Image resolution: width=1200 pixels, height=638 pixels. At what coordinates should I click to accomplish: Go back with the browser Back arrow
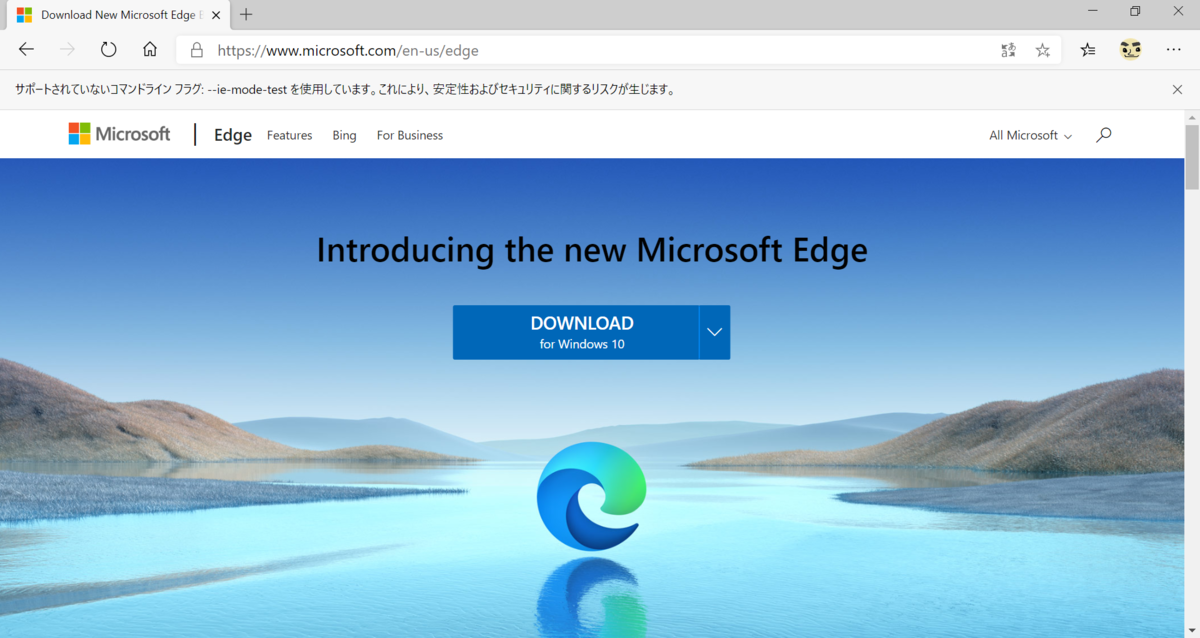pyautogui.click(x=26, y=49)
